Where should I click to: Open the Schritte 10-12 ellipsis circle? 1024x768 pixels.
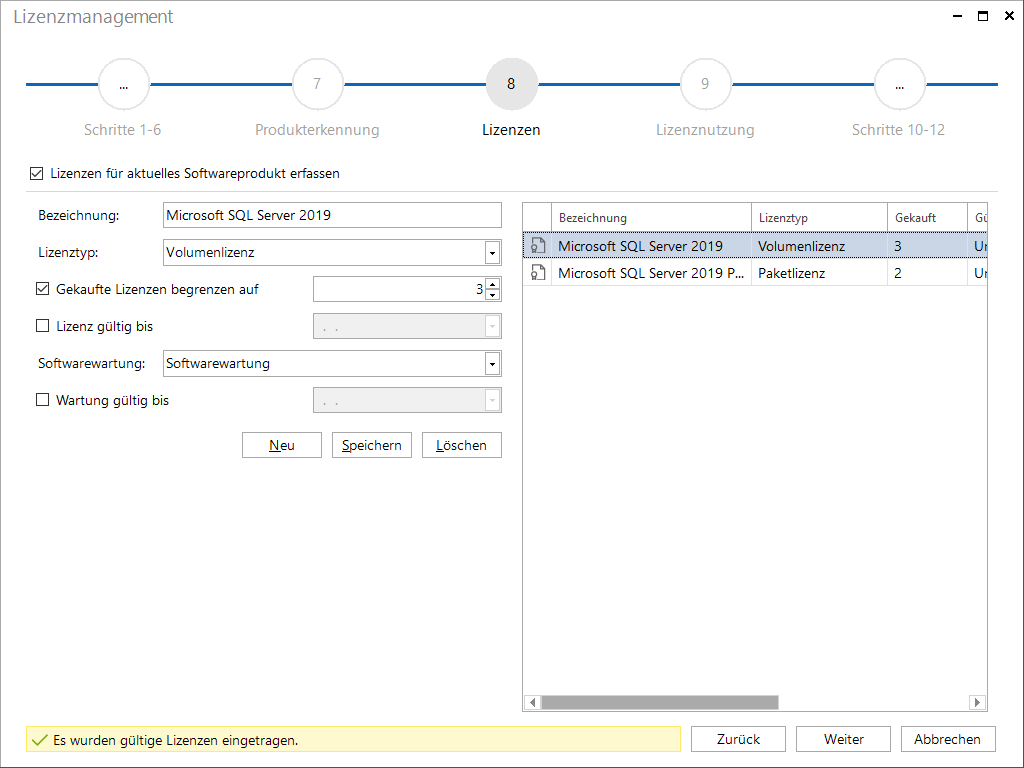pyautogui.click(x=899, y=84)
